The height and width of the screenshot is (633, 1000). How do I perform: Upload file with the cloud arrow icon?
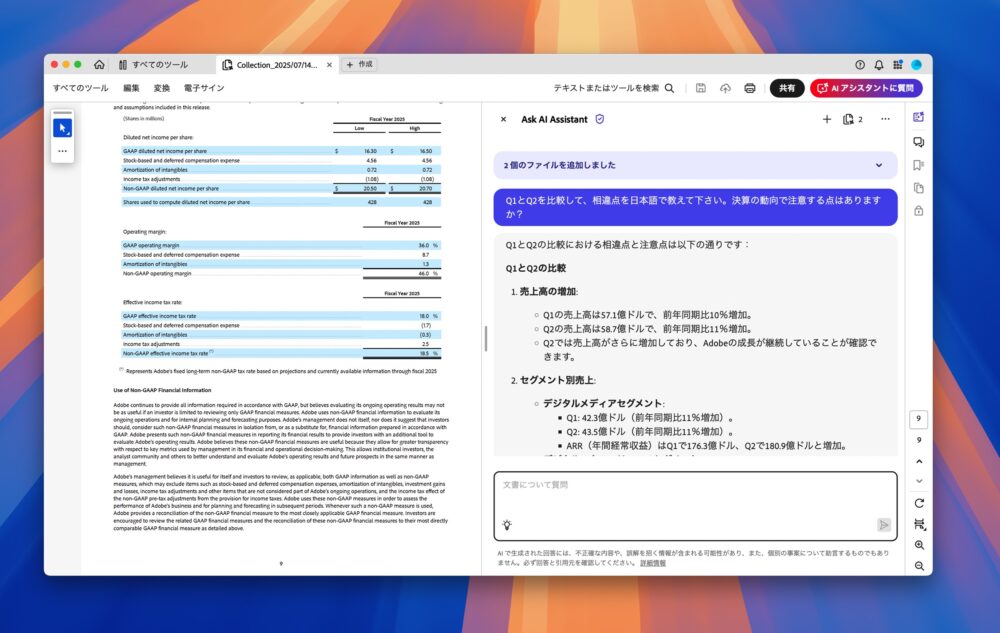click(725, 88)
